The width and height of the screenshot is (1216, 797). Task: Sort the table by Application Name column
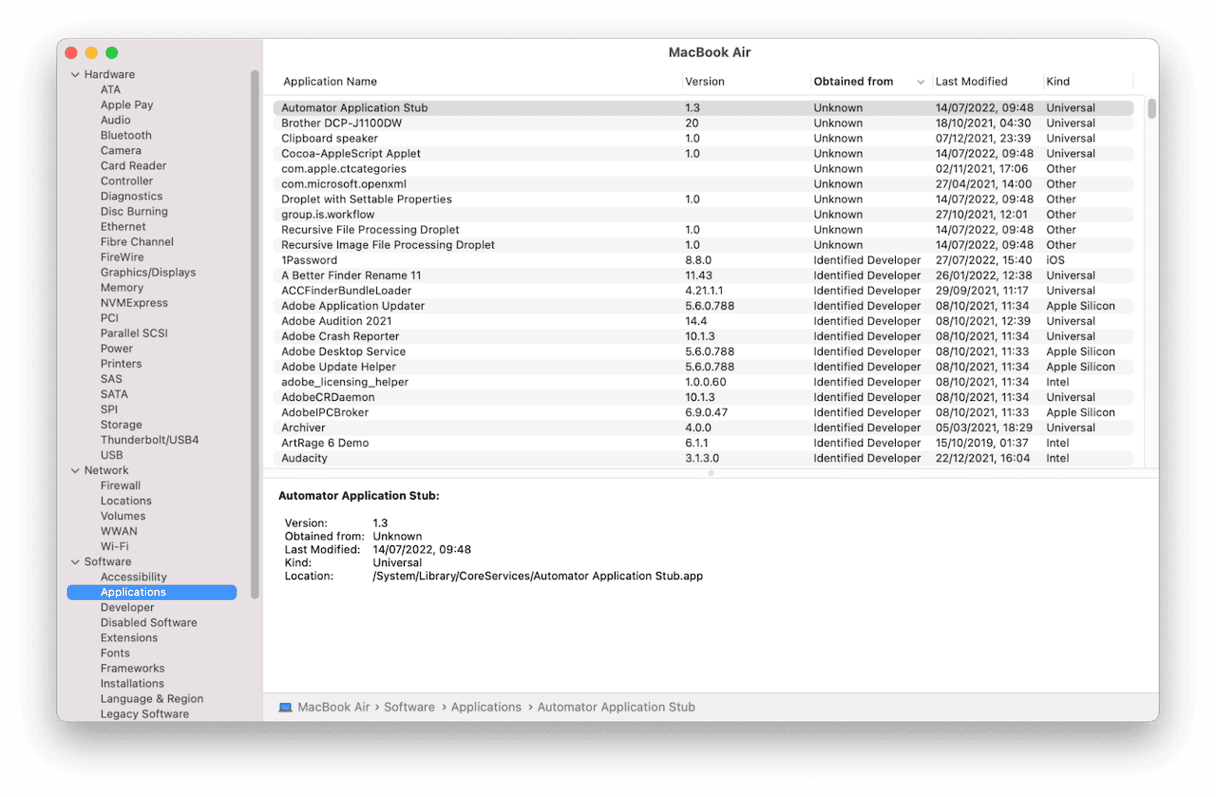click(330, 82)
